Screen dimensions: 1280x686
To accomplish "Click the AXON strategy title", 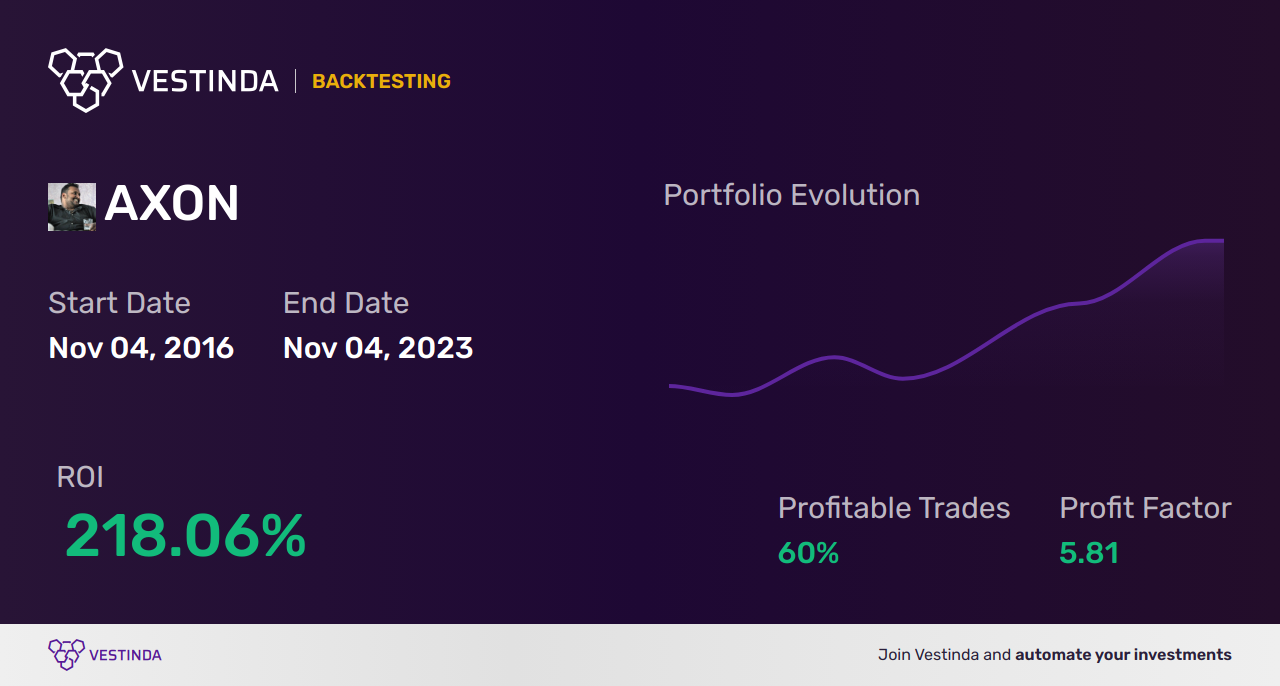I will 172,205.
